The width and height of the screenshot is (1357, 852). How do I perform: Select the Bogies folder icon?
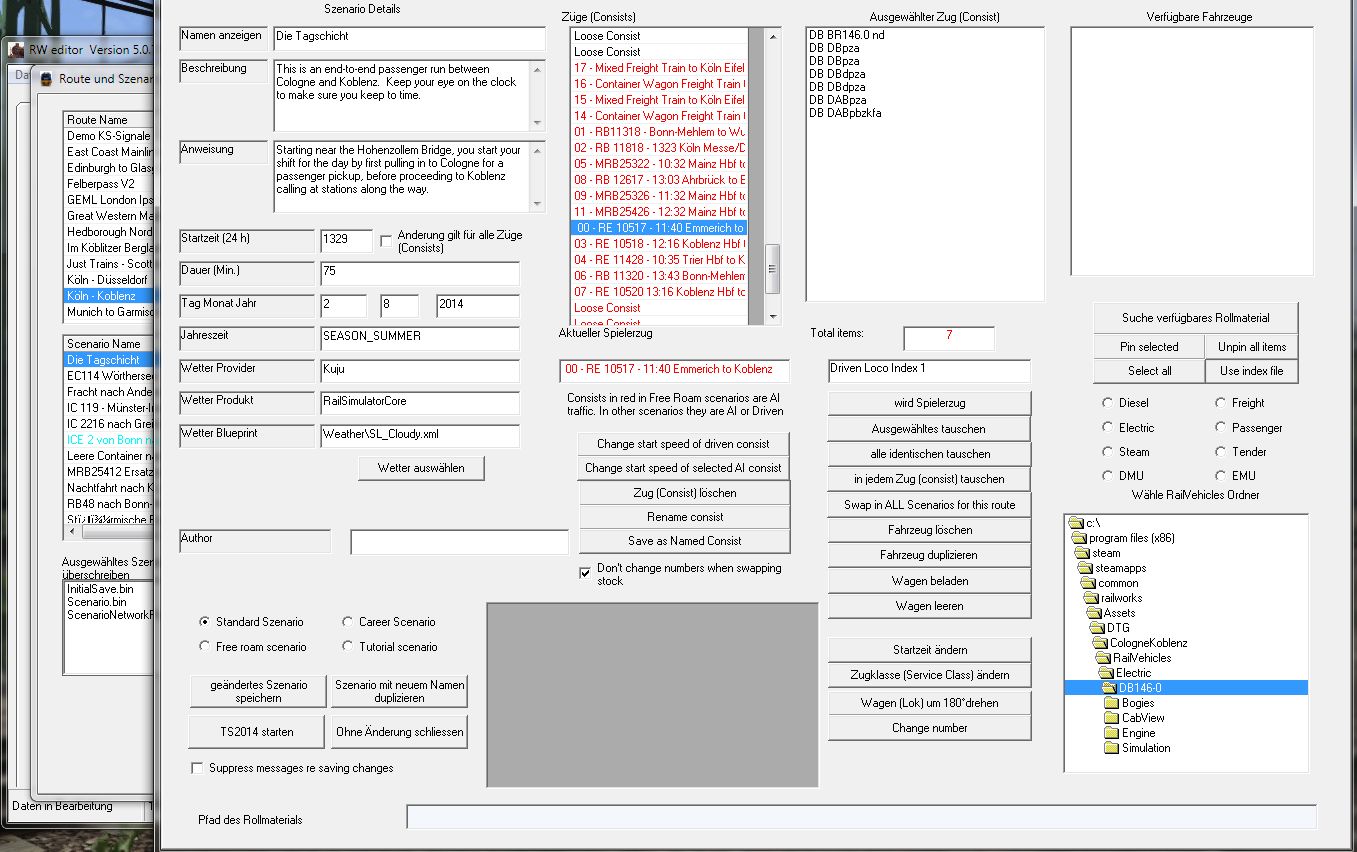coord(1111,703)
